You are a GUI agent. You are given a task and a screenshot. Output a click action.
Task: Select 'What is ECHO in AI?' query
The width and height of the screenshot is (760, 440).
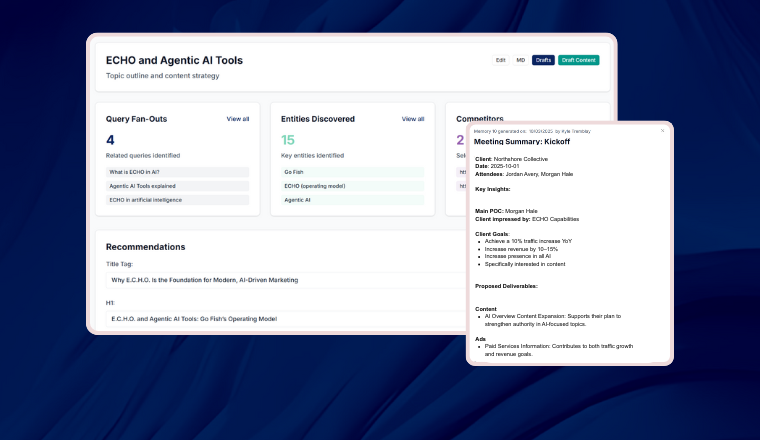pos(177,172)
